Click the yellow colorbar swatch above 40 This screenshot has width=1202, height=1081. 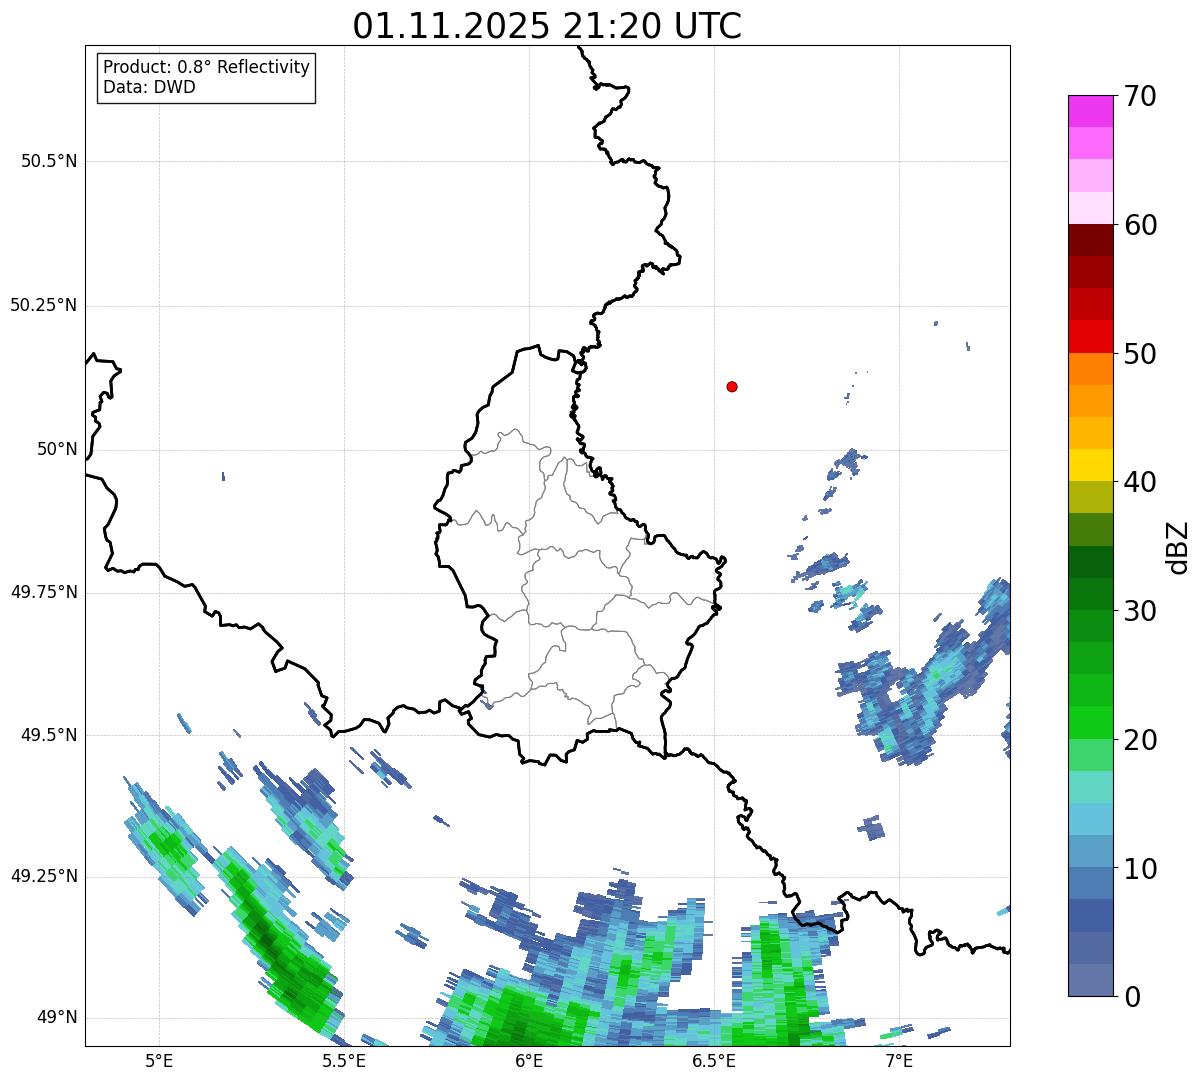point(1090,466)
